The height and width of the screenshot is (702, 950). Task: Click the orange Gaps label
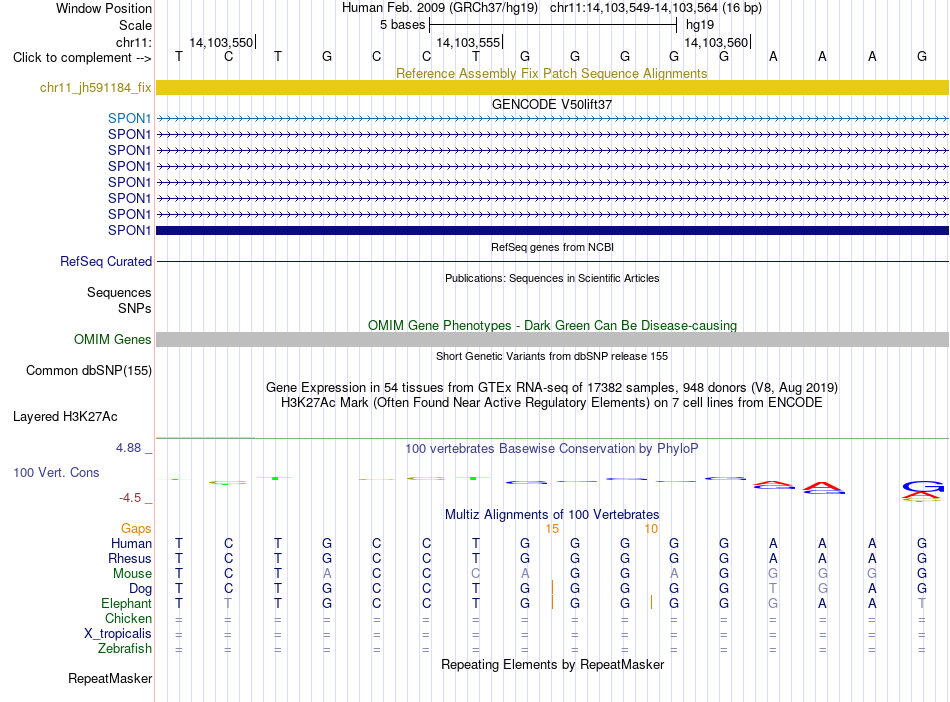point(136,528)
